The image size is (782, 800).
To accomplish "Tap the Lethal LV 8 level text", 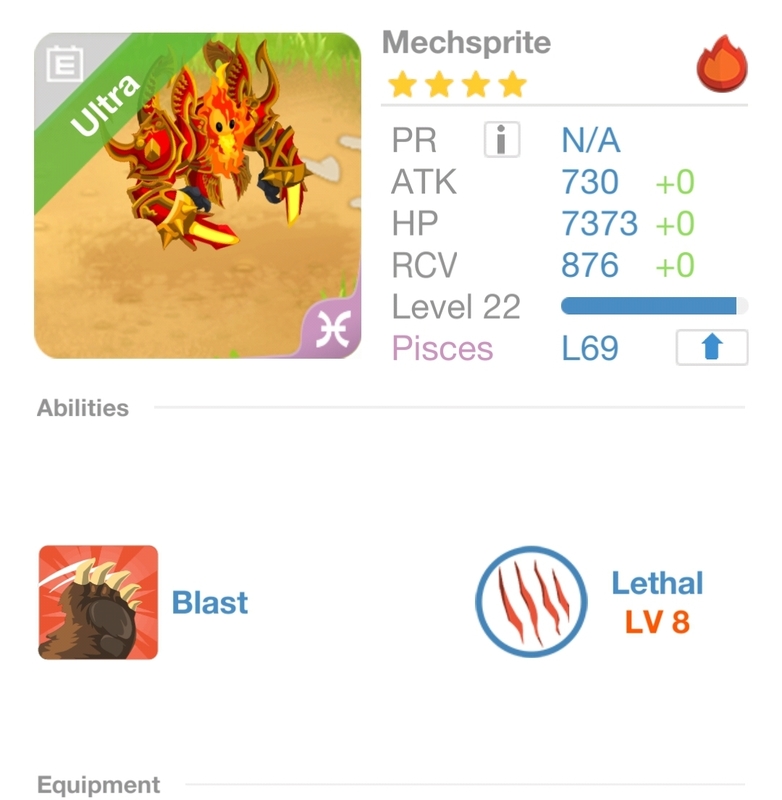I will [x=658, y=622].
